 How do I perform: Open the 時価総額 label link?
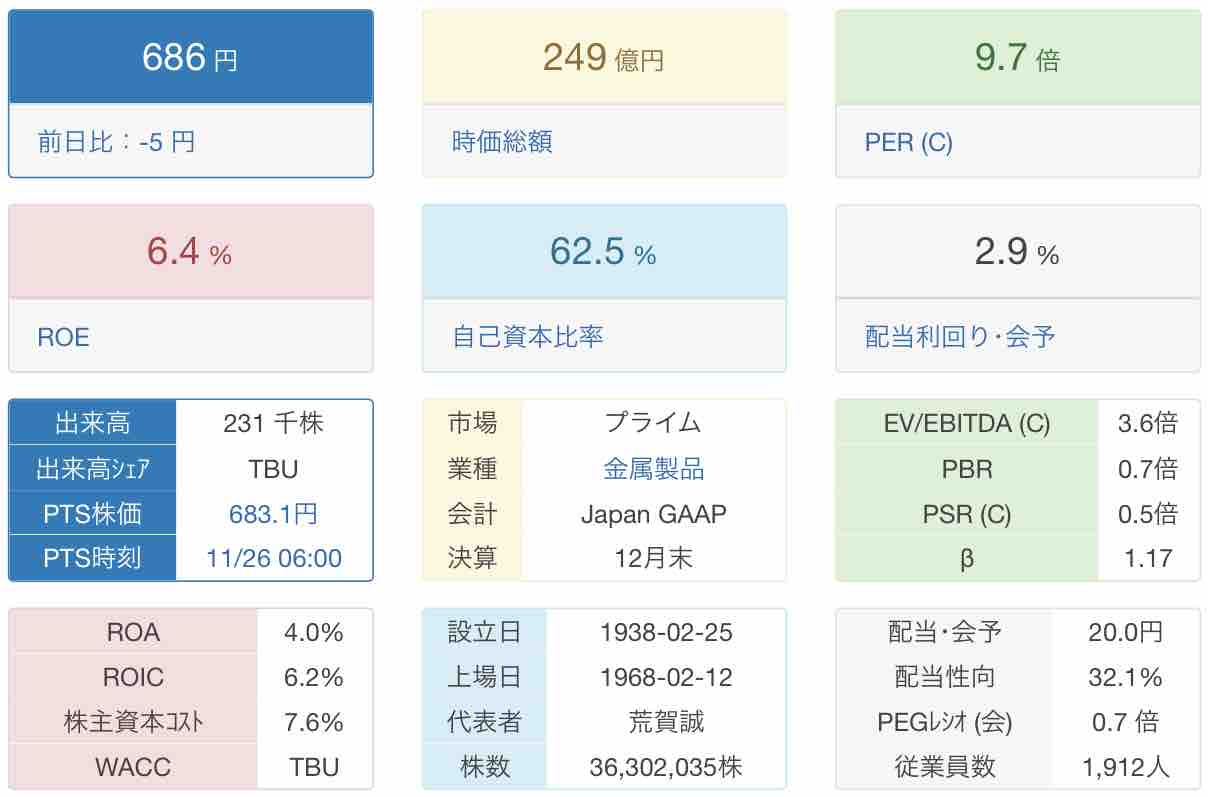coord(502,142)
